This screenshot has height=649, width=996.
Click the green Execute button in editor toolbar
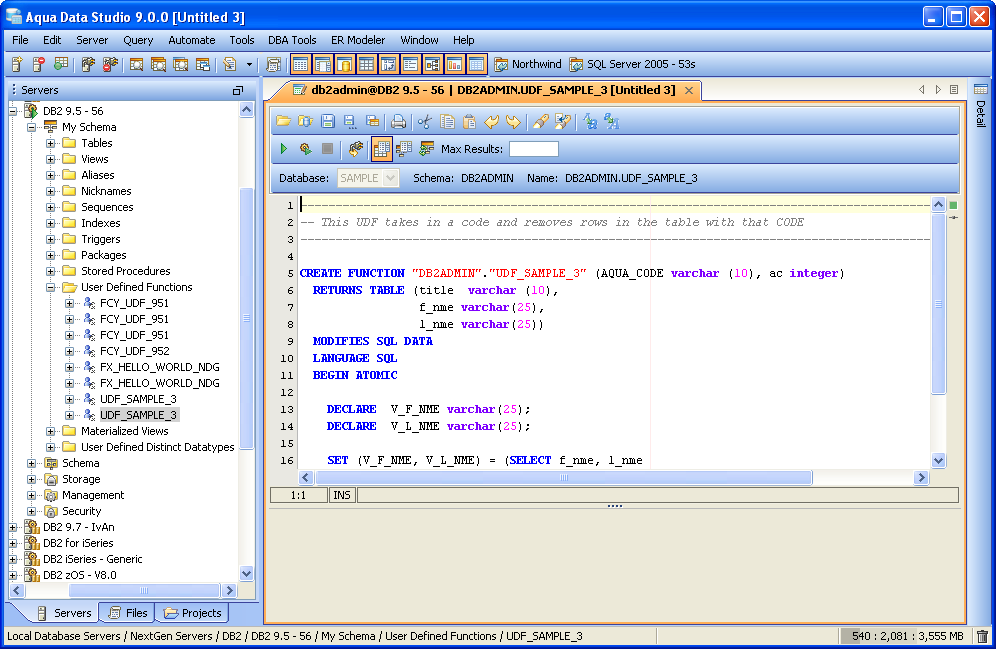click(284, 149)
